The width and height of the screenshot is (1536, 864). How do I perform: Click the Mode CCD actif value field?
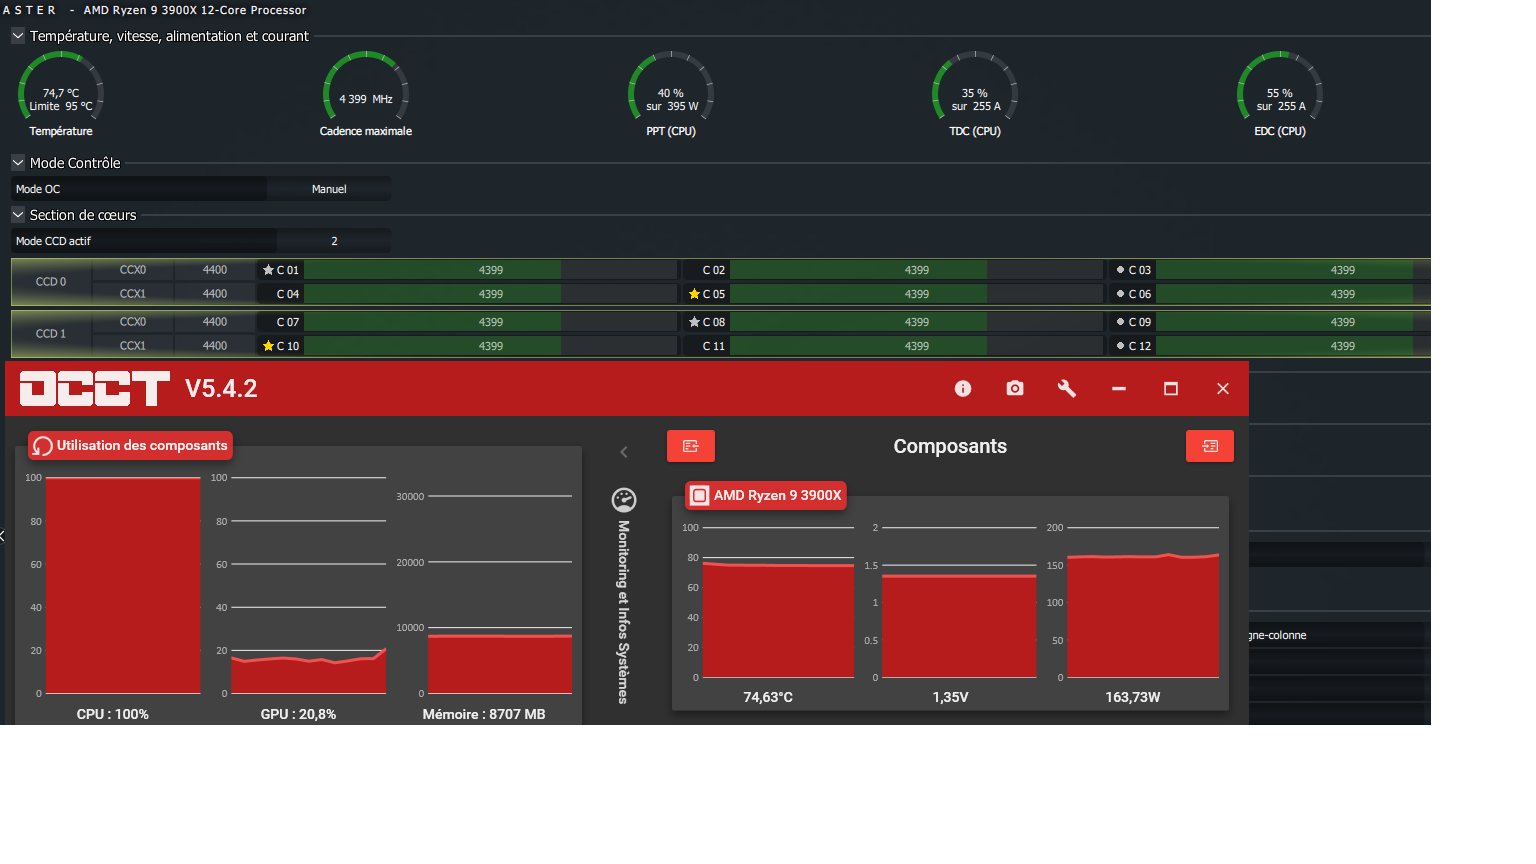tap(334, 241)
